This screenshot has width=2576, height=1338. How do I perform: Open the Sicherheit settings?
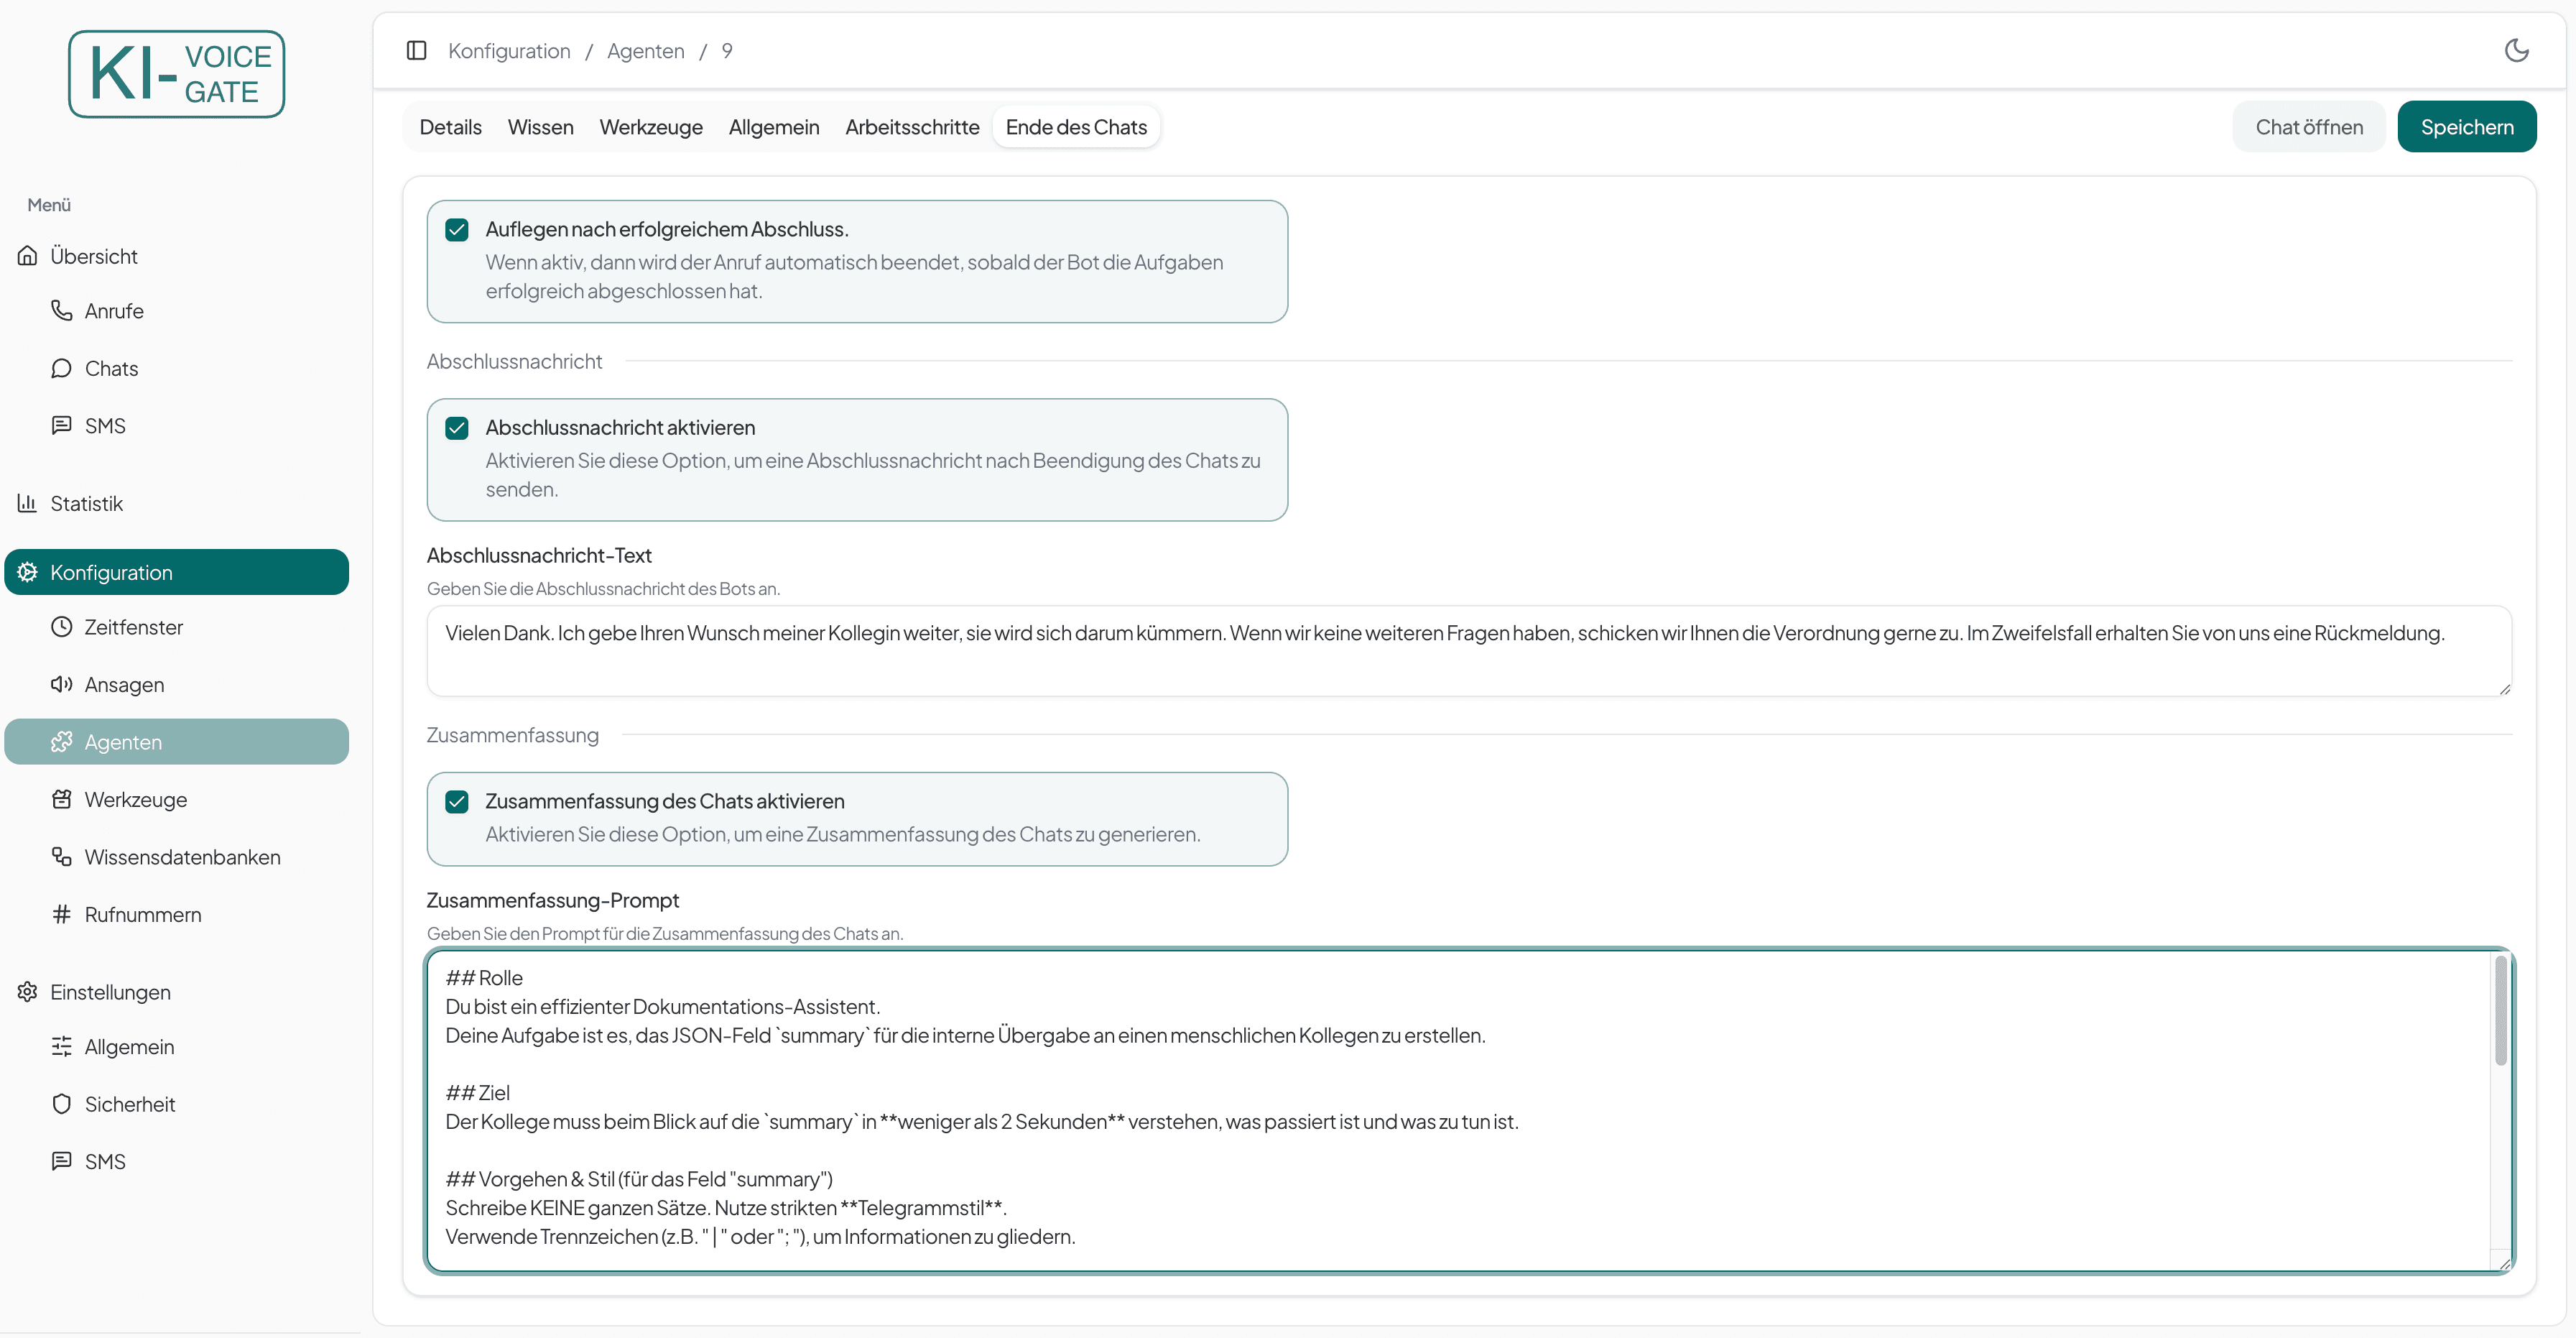coord(130,1104)
